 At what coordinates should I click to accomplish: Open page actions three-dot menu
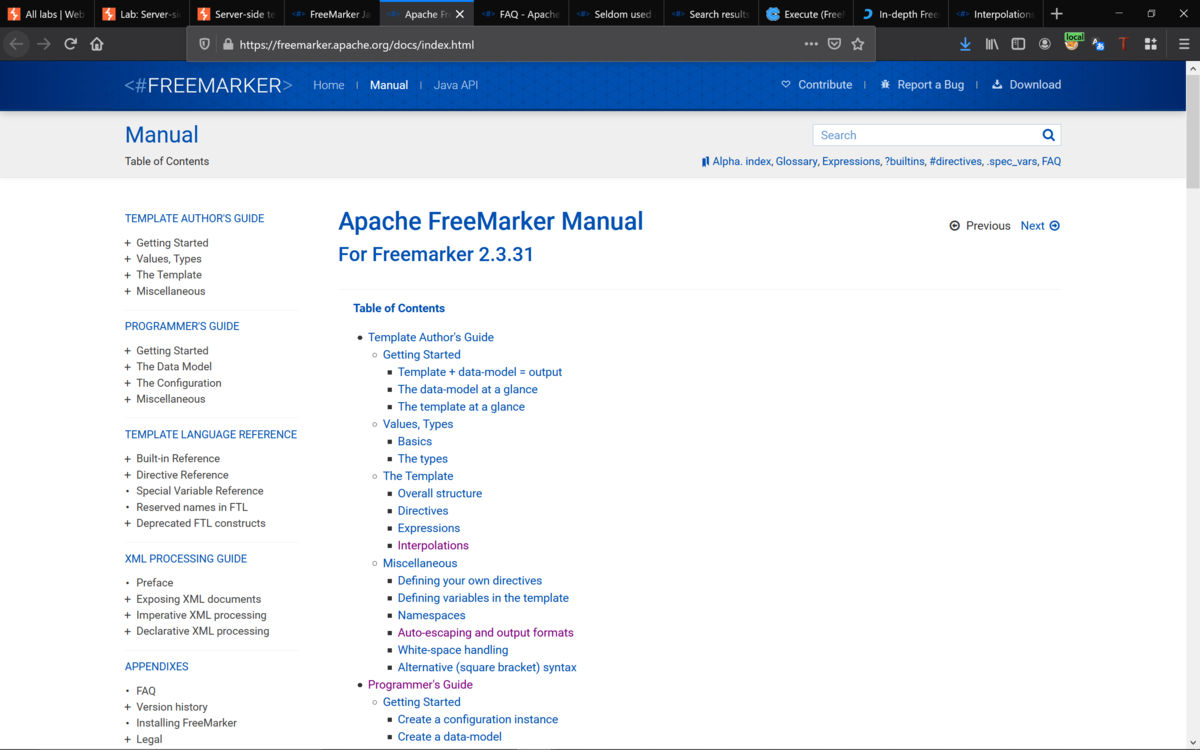[811, 44]
